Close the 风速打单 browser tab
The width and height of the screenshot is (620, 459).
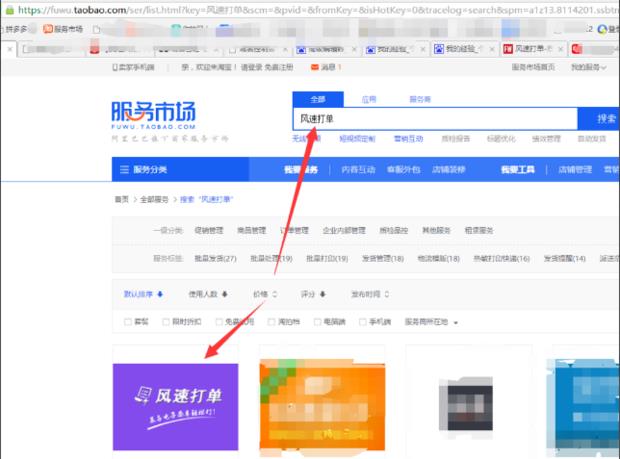click(x=561, y=49)
